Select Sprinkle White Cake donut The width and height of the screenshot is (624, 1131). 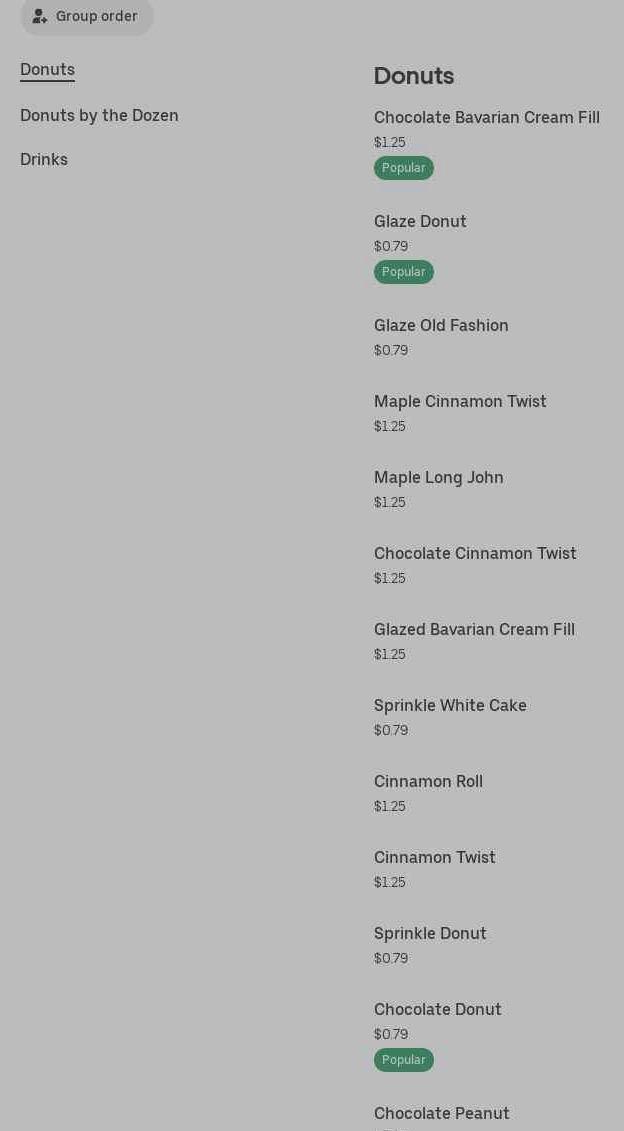coord(450,705)
